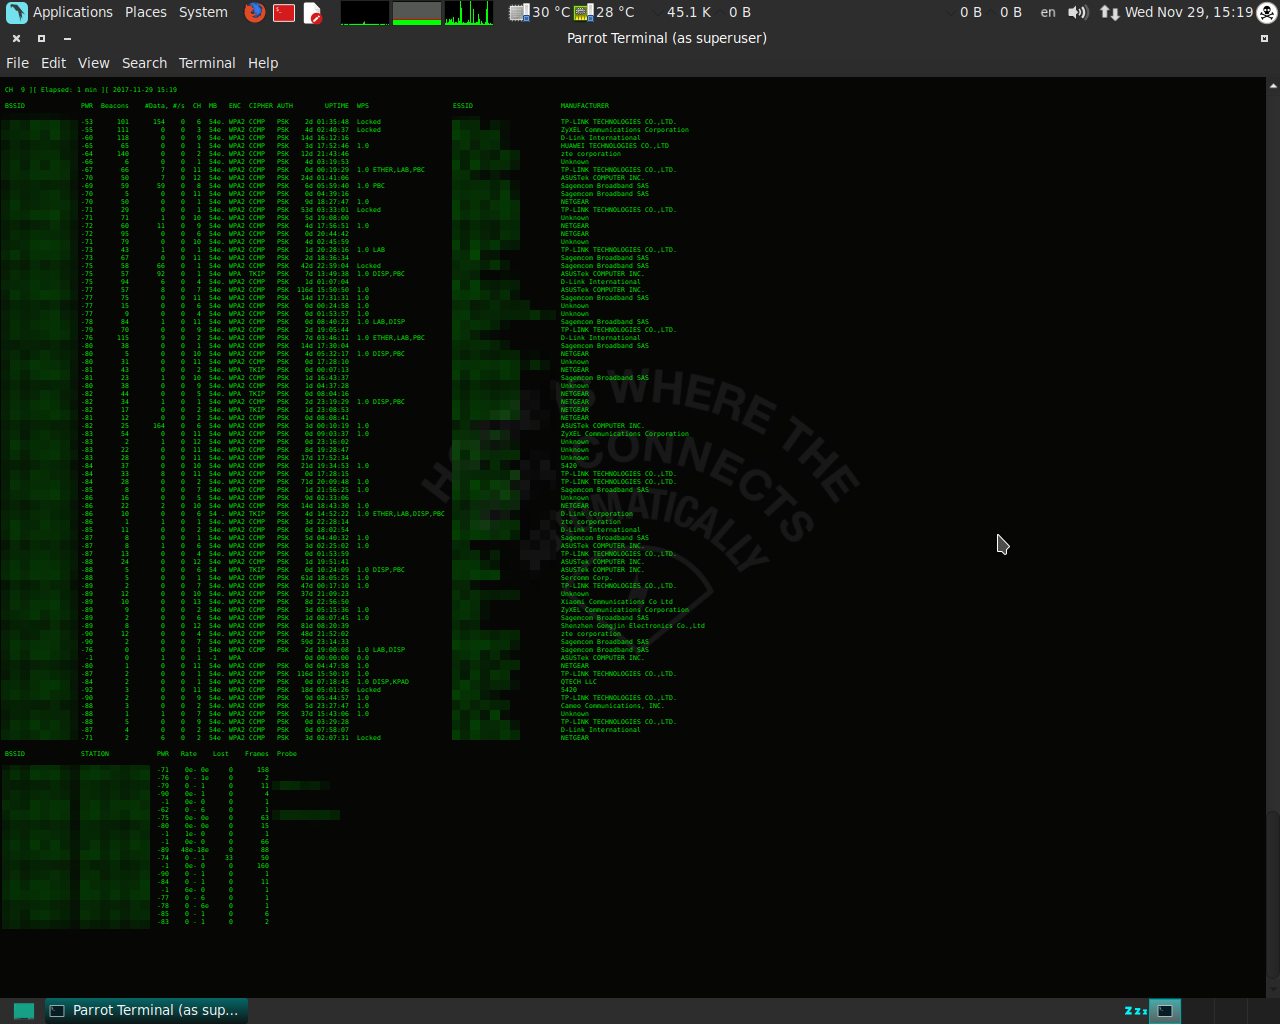Click the Parrot Terminal taskbar button
Viewport: 1280px width, 1024px height.
145,1010
